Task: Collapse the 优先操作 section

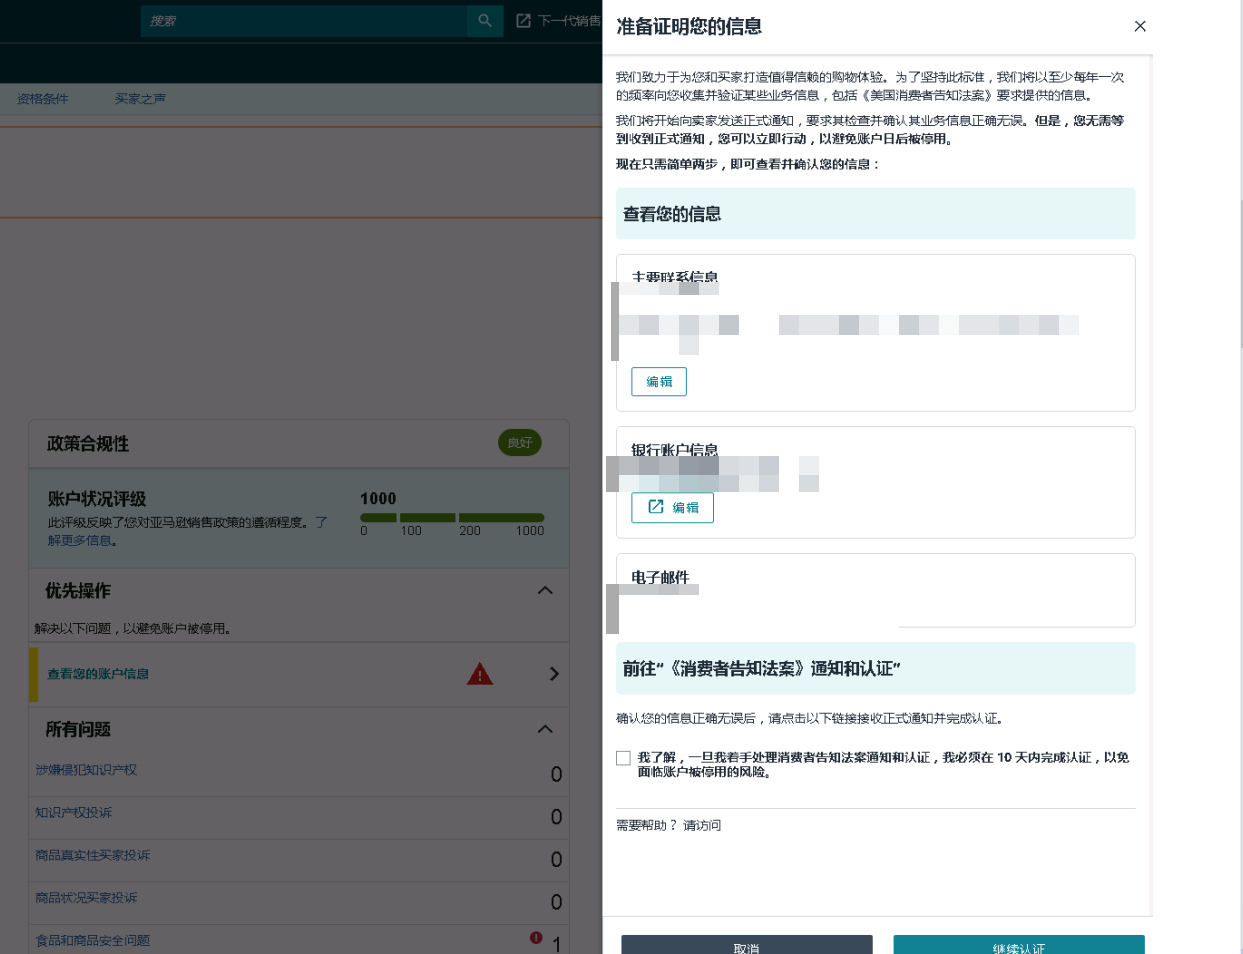Action: tap(545, 591)
